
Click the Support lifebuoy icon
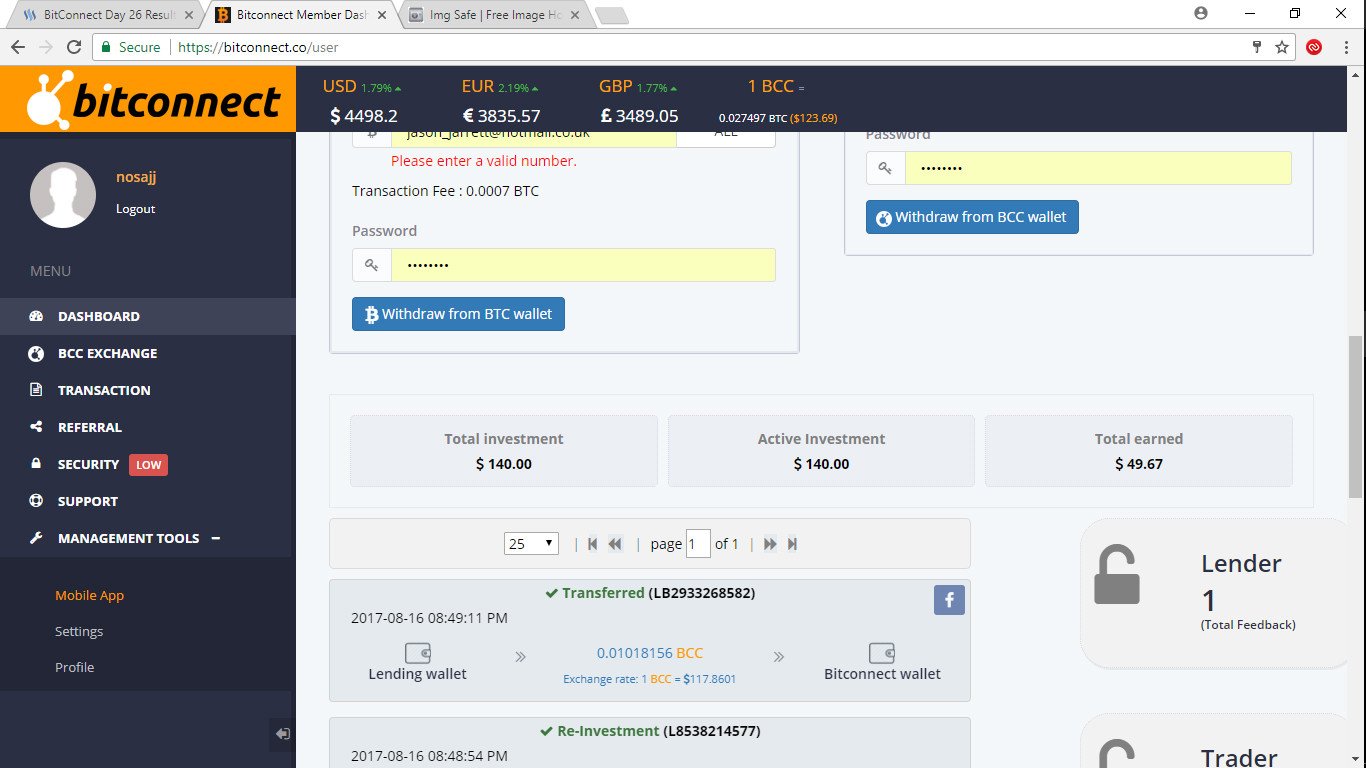click(37, 501)
